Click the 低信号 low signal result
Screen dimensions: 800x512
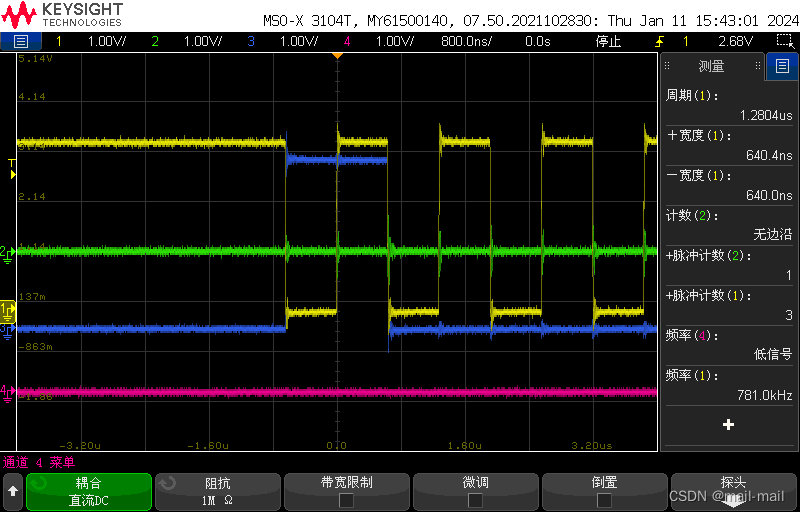pyautogui.click(x=773, y=354)
